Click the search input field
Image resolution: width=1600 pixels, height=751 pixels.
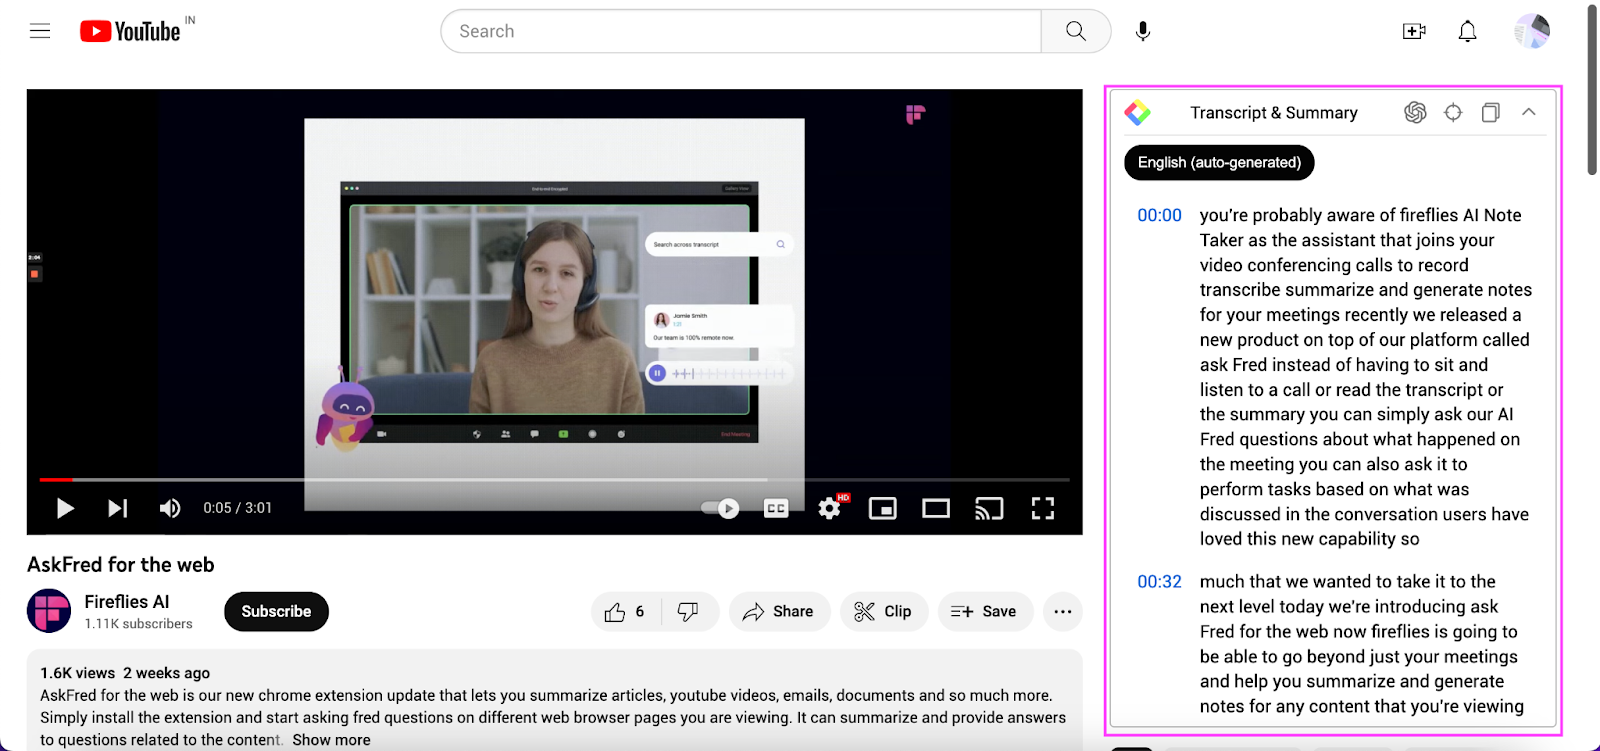coord(741,31)
